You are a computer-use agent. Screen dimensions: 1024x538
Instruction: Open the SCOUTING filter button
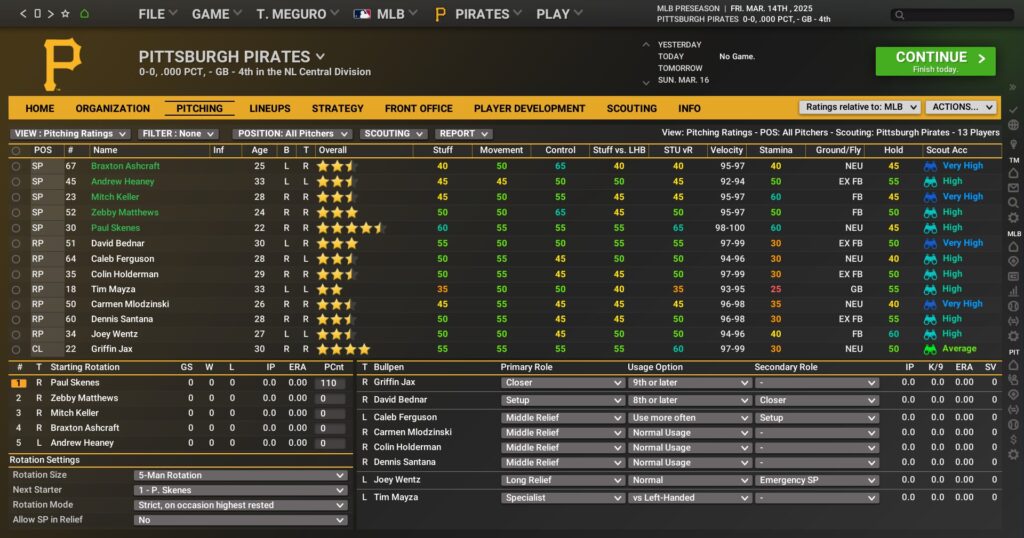pos(393,133)
